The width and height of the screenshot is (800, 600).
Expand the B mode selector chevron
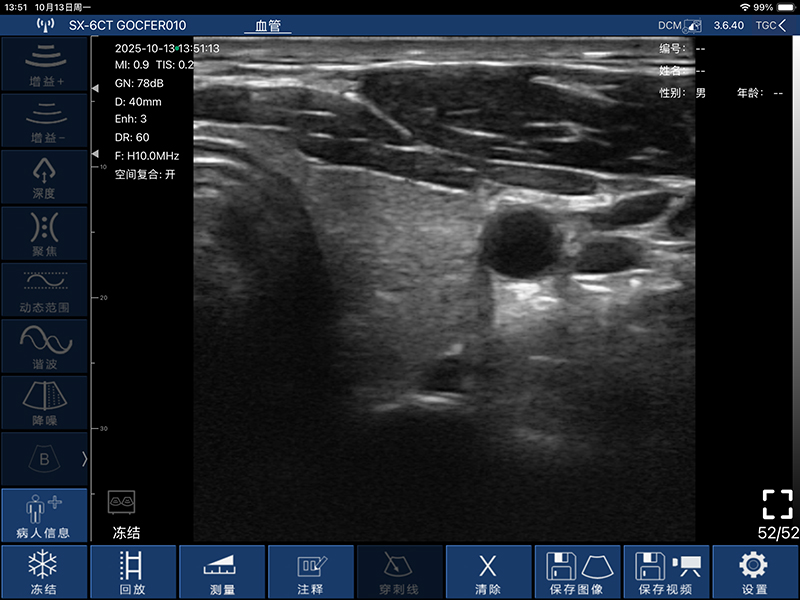click(x=84, y=459)
